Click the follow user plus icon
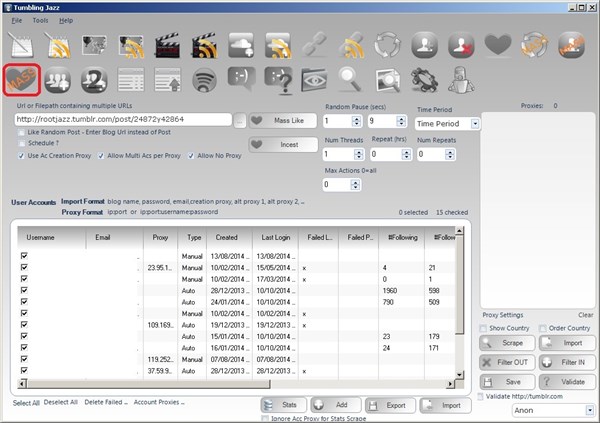The width and height of the screenshot is (600, 423). click(x=424, y=44)
